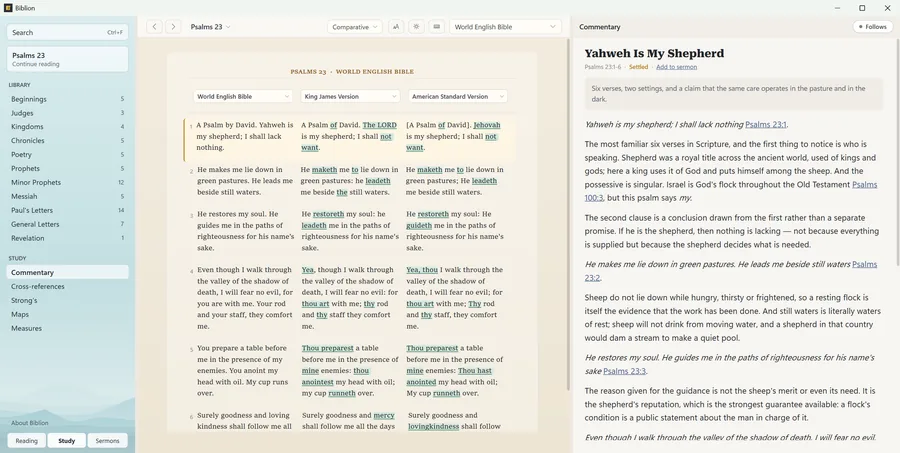Click the Biblion app logo icon
This screenshot has width=900, height=453.
click(x=8, y=8)
